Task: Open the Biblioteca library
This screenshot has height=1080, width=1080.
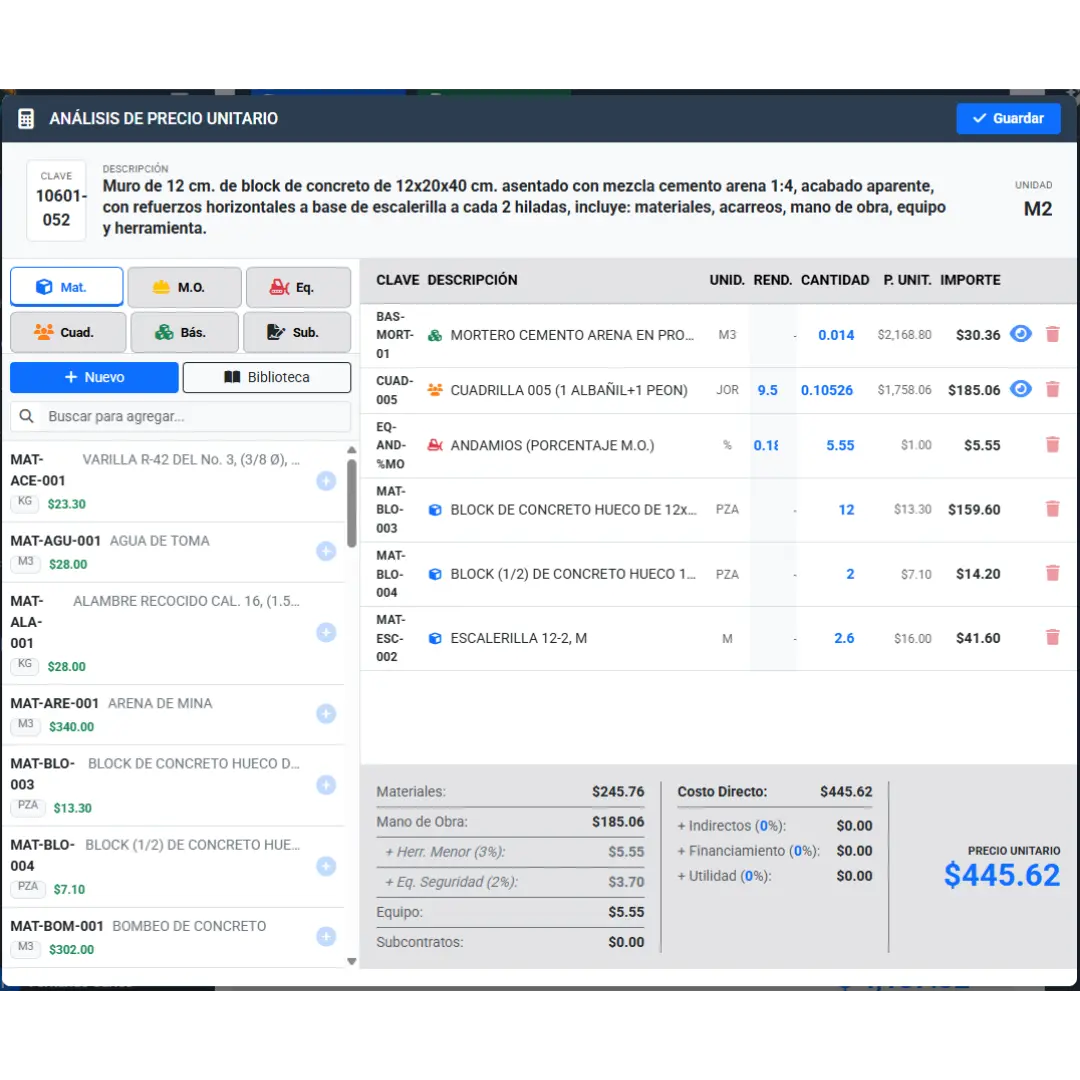Action: click(267, 377)
